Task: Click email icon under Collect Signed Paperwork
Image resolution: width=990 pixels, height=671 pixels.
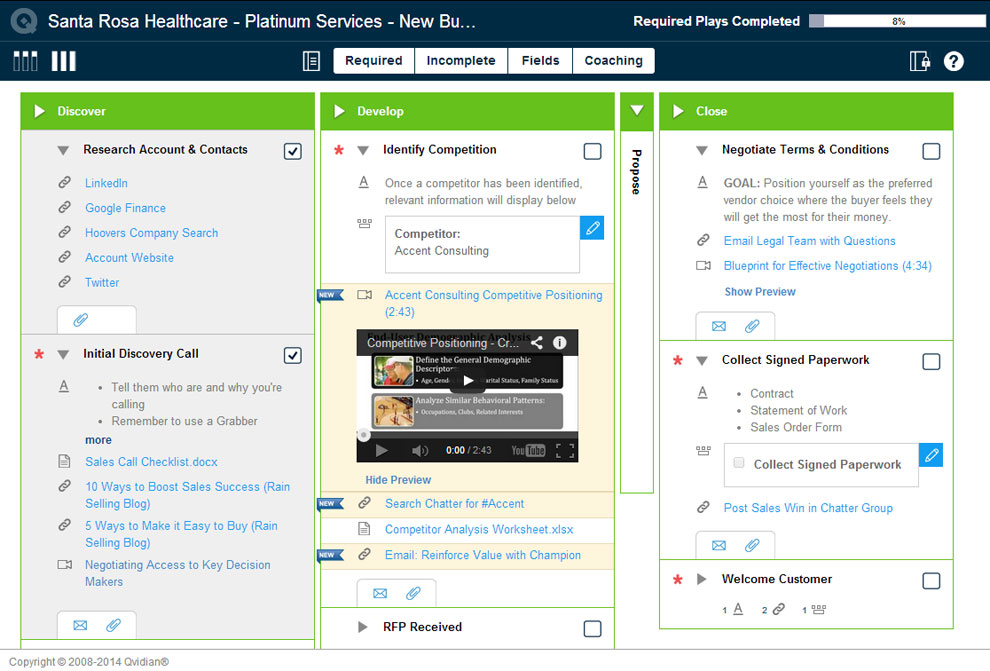Action: click(x=719, y=545)
